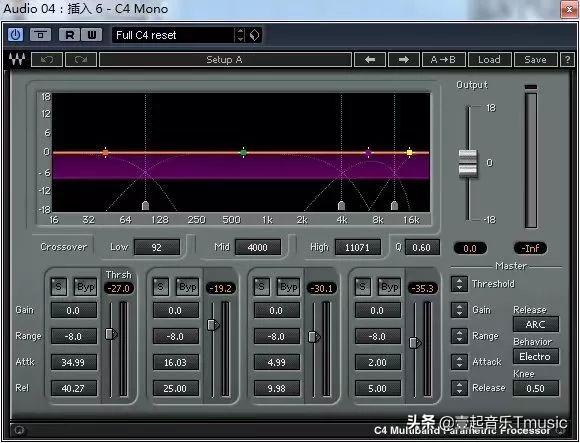Click the yellow high band marker

409,152
